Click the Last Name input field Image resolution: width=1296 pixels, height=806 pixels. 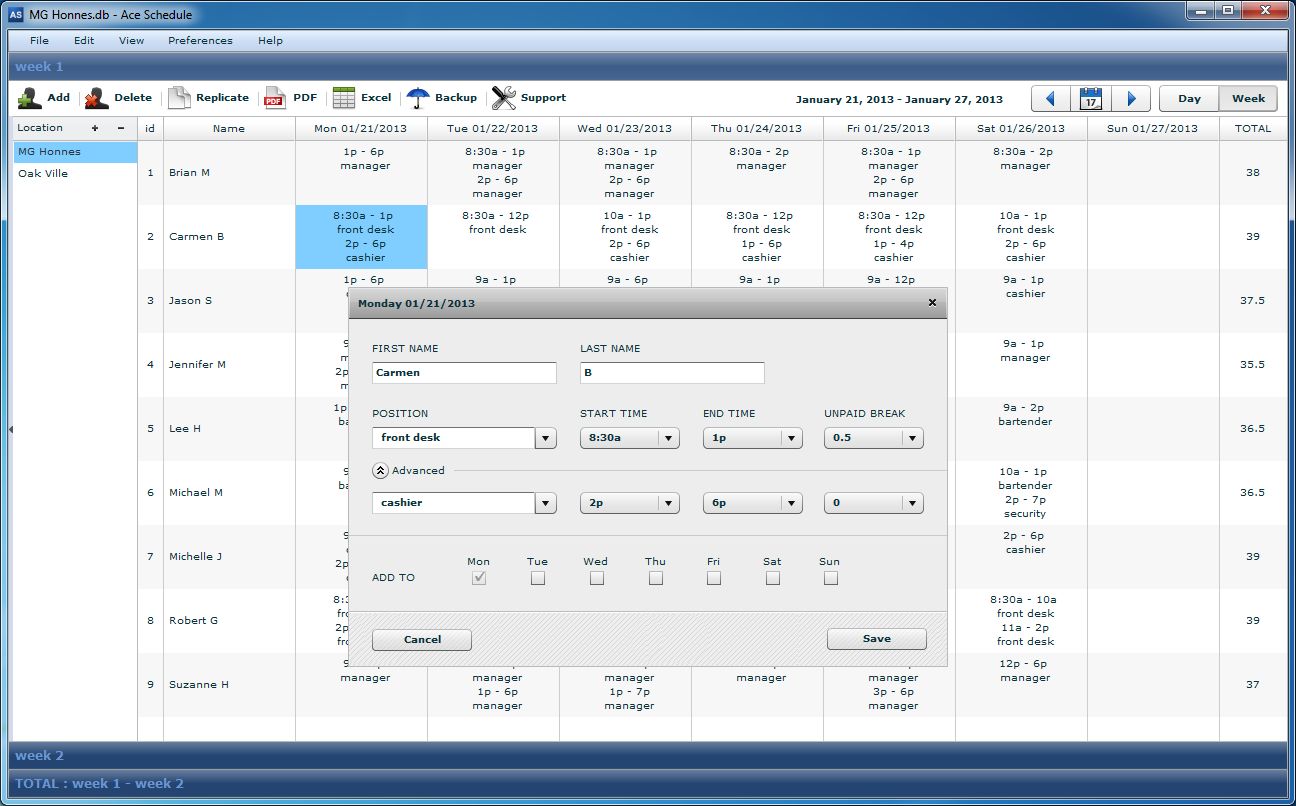(x=672, y=373)
